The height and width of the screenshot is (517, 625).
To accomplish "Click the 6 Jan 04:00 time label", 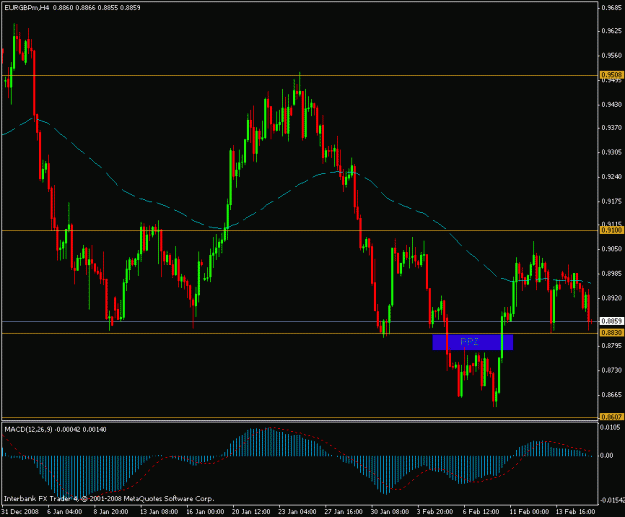I will point(65,511).
